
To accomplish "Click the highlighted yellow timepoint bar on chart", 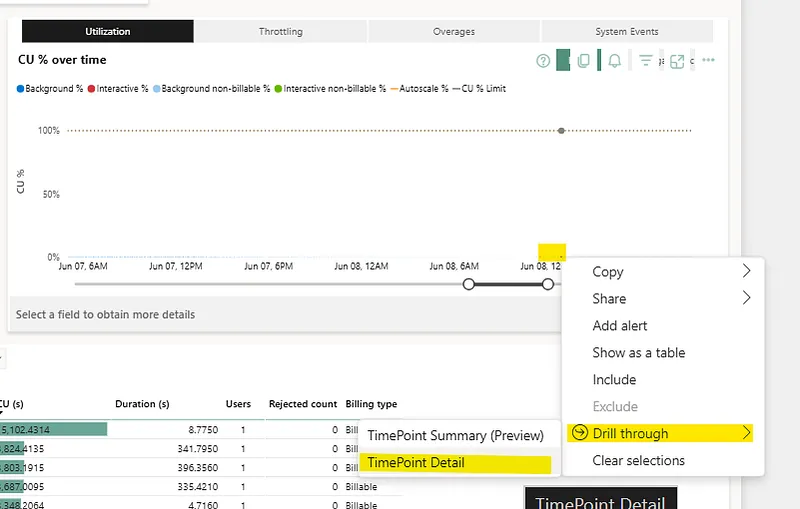I will point(552,252).
